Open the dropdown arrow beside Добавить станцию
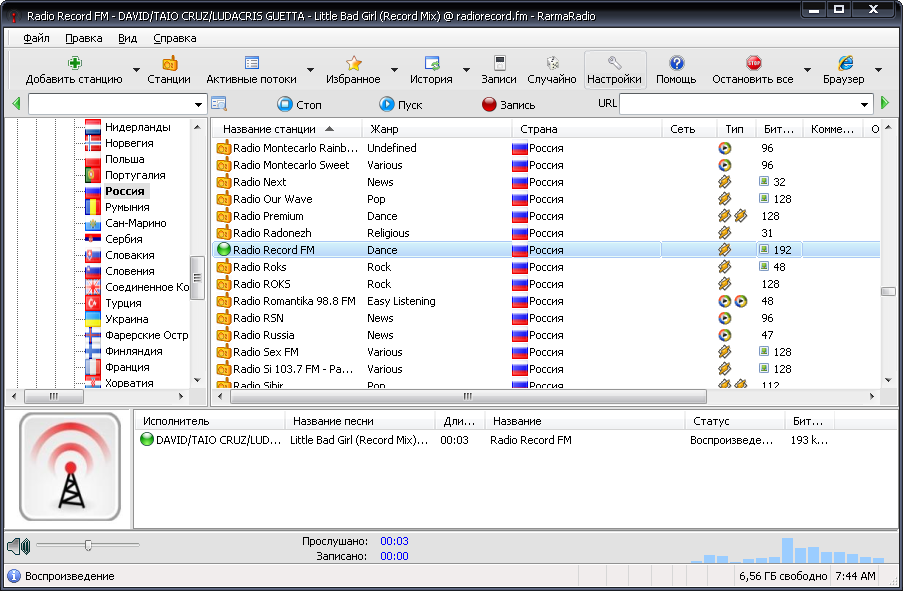The width and height of the screenshot is (903, 591). coord(136,70)
